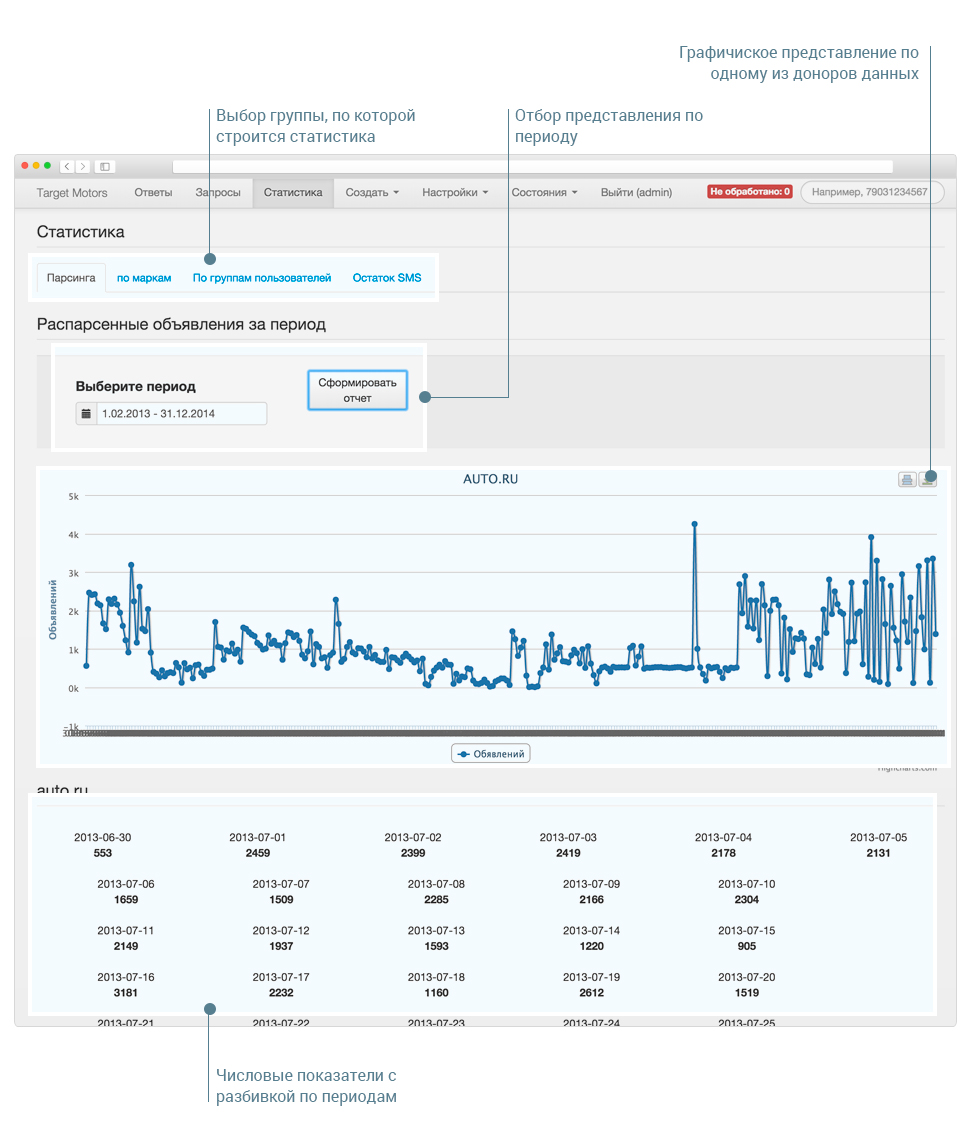The height and width of the screenshot is (1136, 970).
Task: Click the 2013-07-10 date entry
Action: tap(746, 884)
